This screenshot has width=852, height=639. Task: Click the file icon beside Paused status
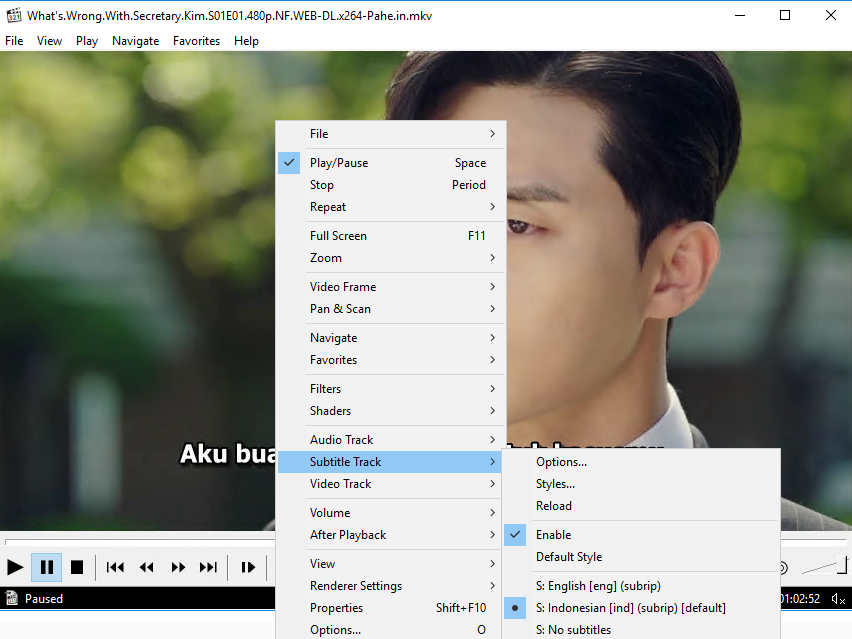pyautogui.click(x=11, y=598)
